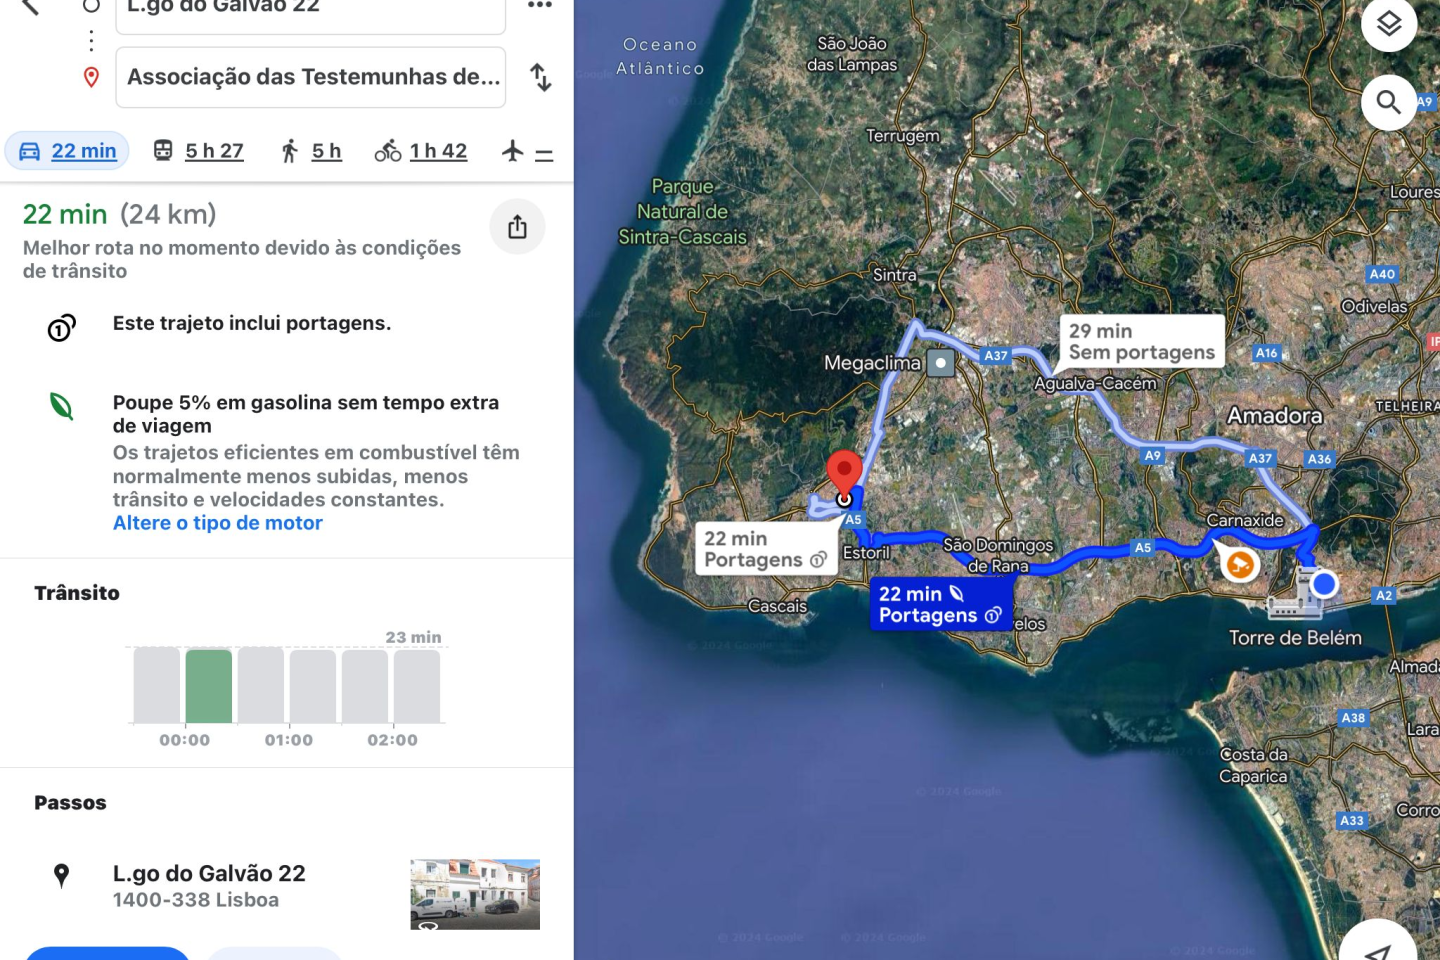Screen dimensions: 1440x960
Task: Click the green leaf eco icon
Action: (62, 406)
